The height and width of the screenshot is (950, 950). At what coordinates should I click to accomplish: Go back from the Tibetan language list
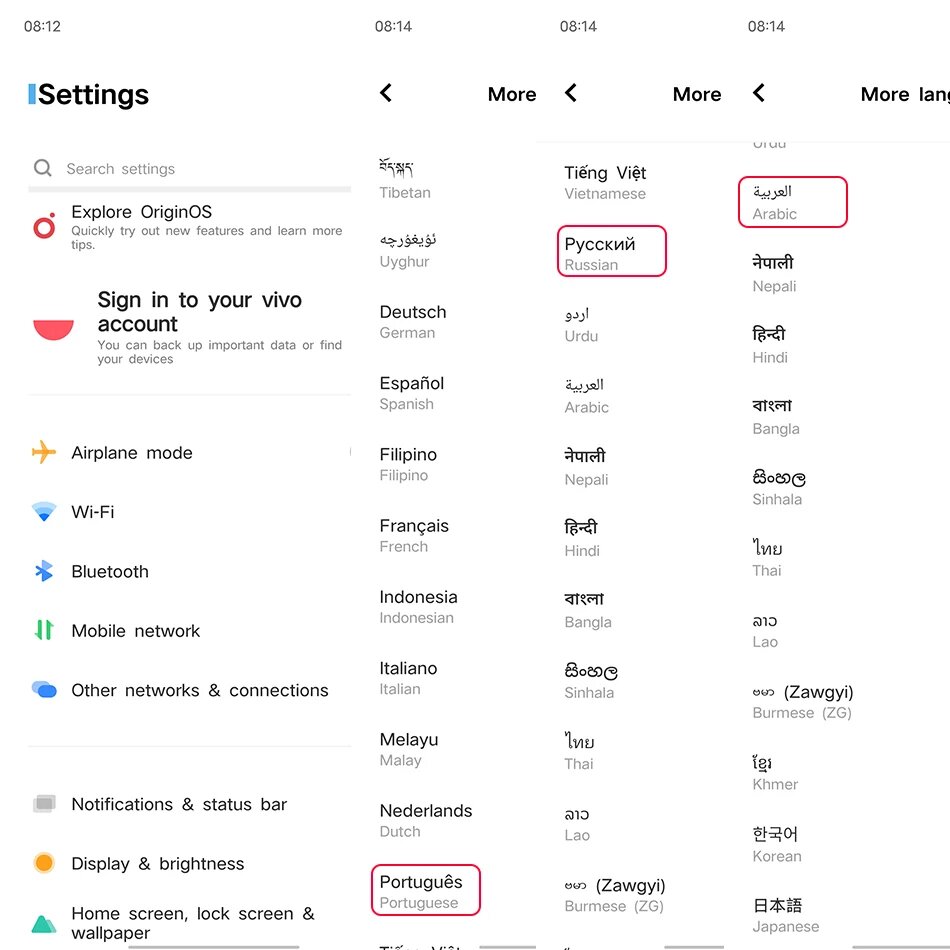(x=386, y=93)
